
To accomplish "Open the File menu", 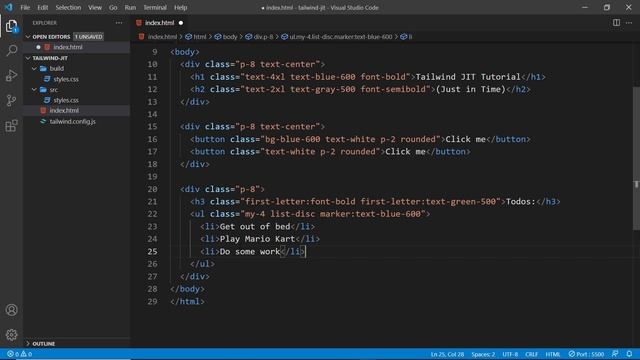I will click(x=25, y=7).
